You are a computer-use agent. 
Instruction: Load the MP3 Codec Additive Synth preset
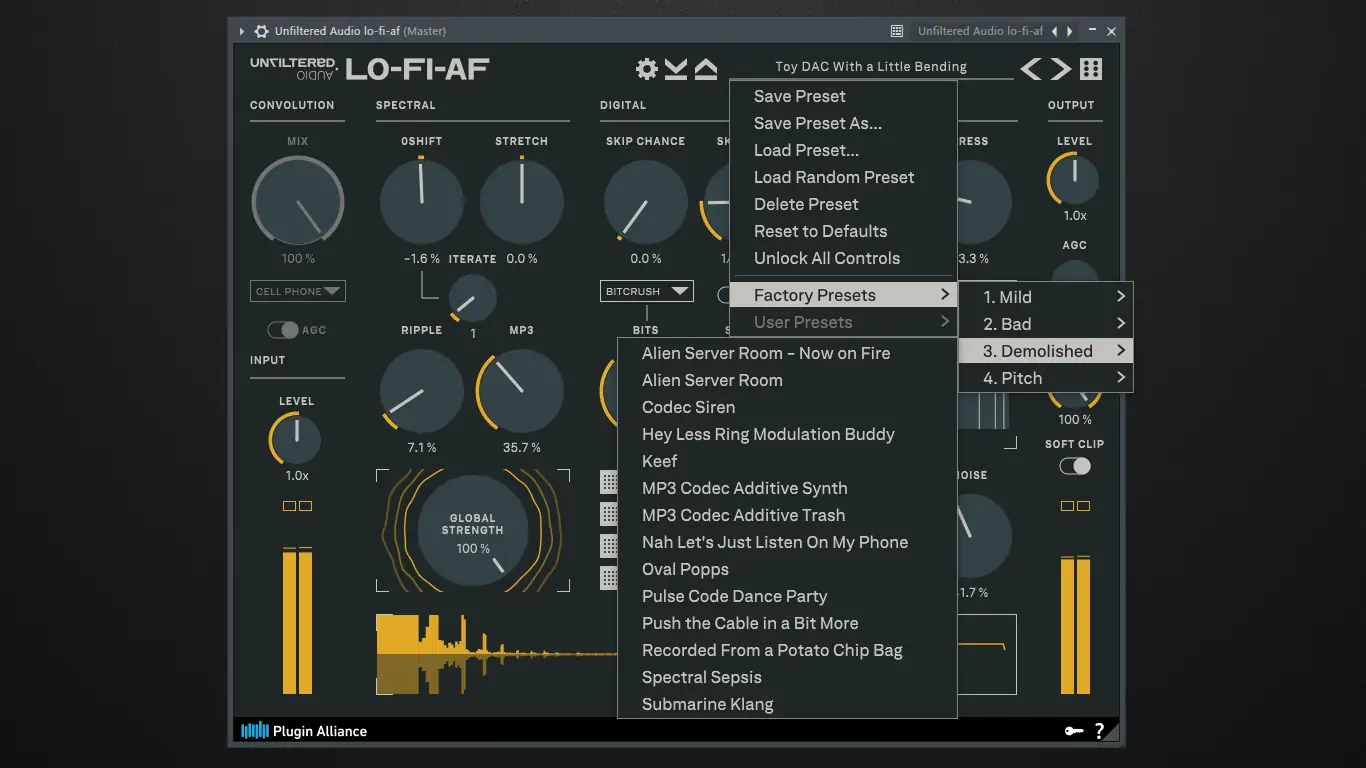(x=787, y=488)
